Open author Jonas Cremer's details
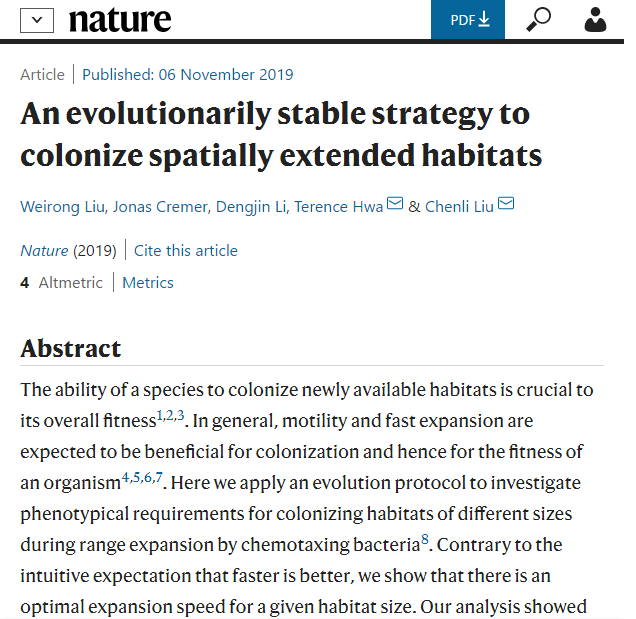This screenshot has width=636, height=619. [160, 207]
